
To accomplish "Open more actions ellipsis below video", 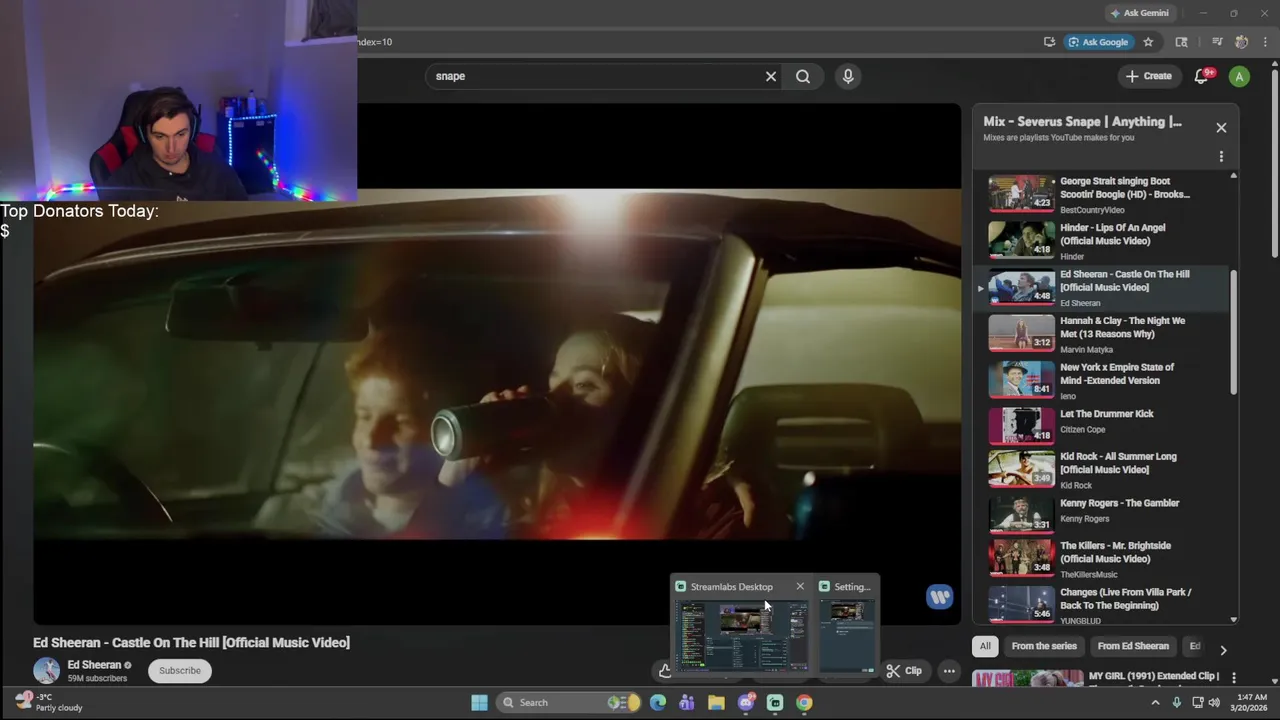I will pos(949,671).
